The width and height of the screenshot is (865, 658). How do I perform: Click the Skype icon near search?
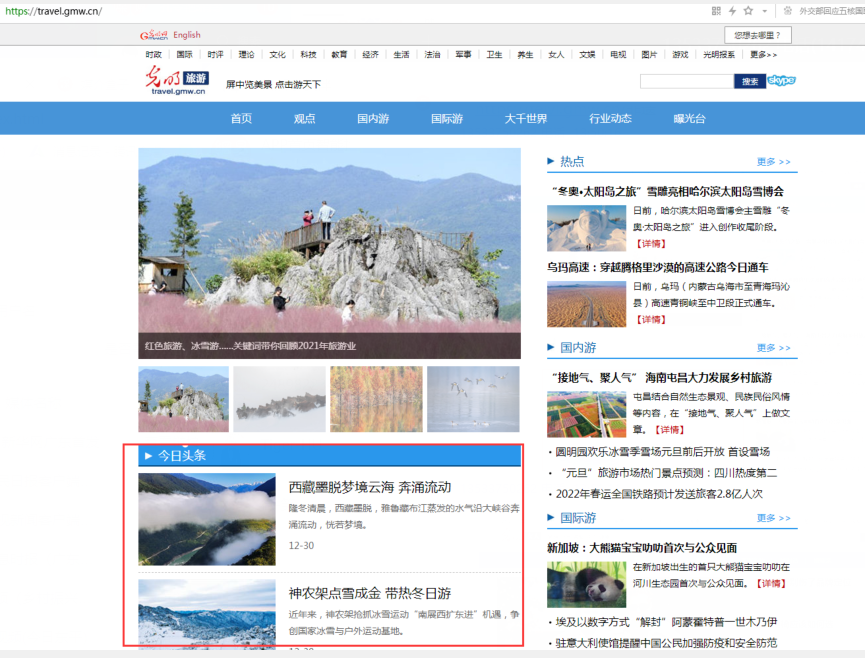coord(781,81)
